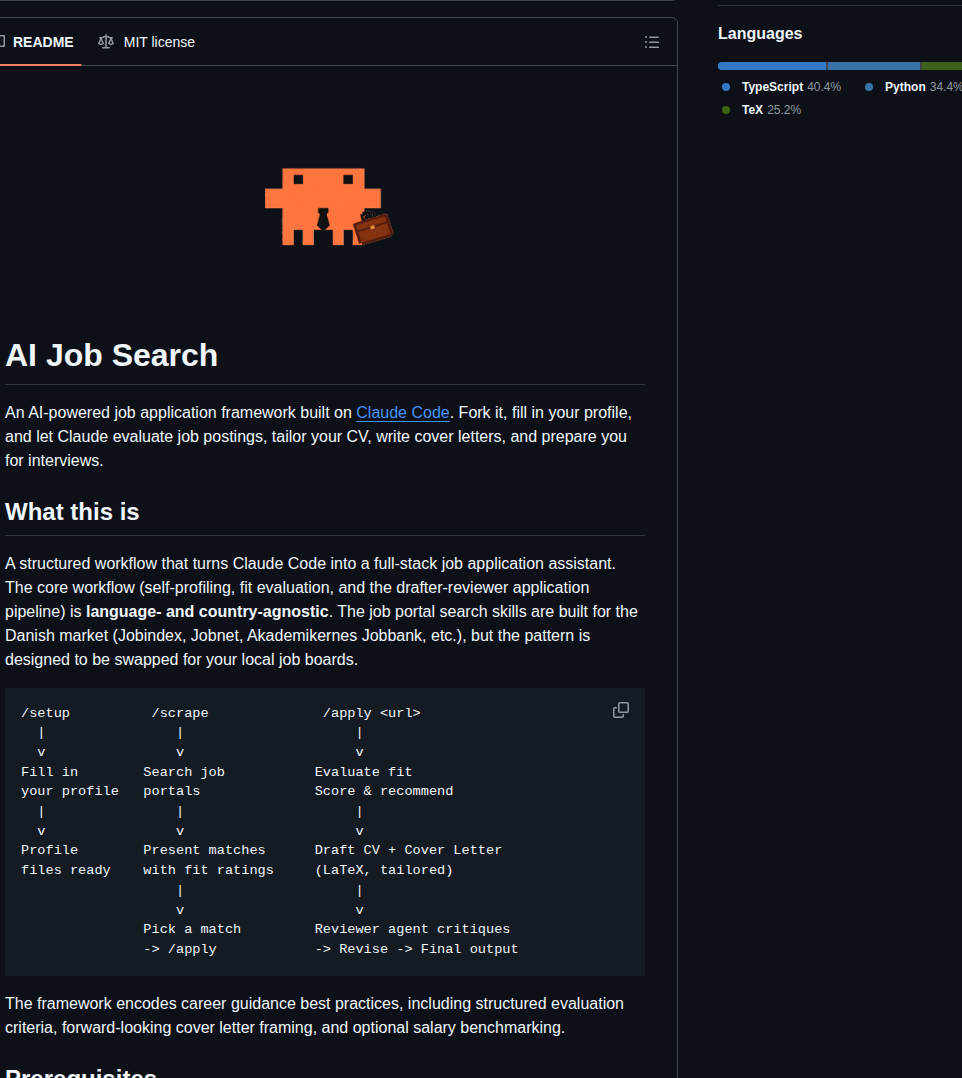The image size is (962, 1078).
Task: Click 'Reviewer agent critiques' in code block
Action: pos(413,929)
